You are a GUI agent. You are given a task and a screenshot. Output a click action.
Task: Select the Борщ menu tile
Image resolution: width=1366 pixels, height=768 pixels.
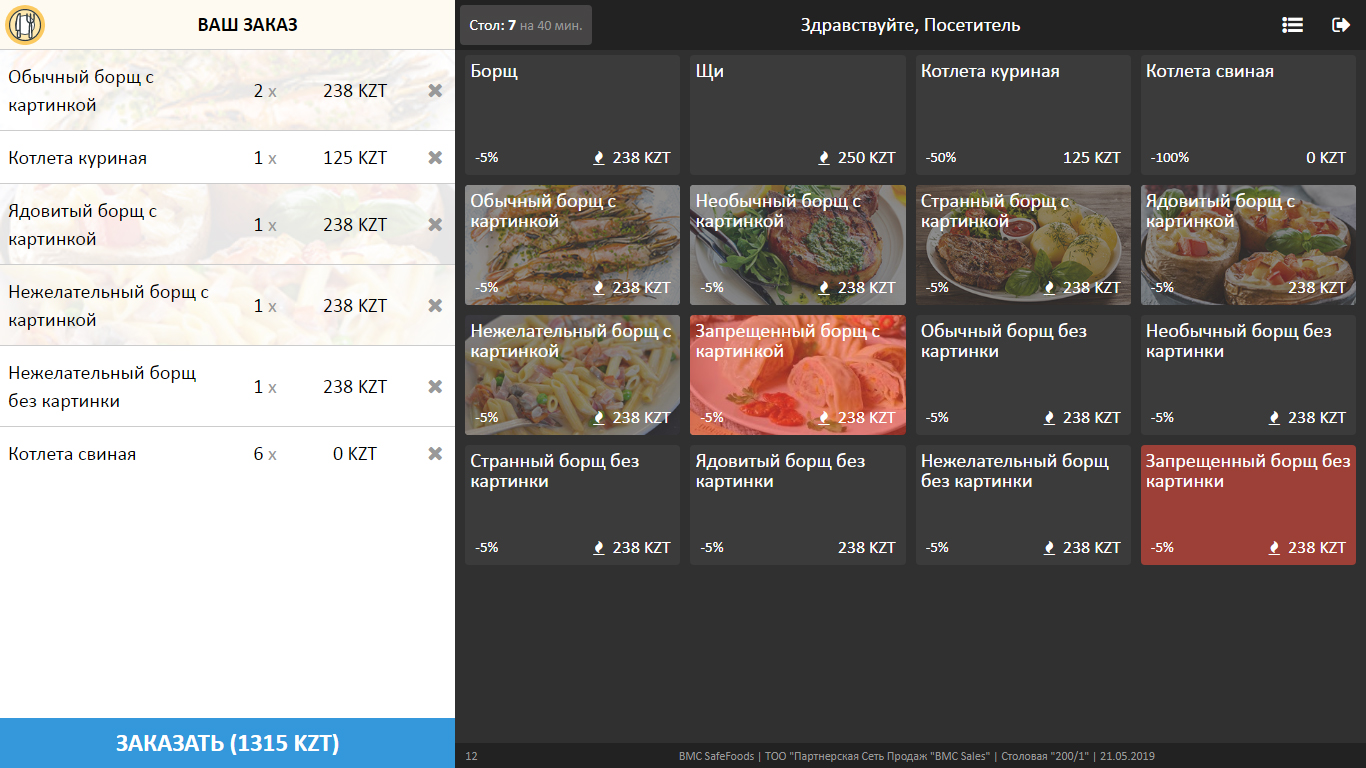[572, 115]
